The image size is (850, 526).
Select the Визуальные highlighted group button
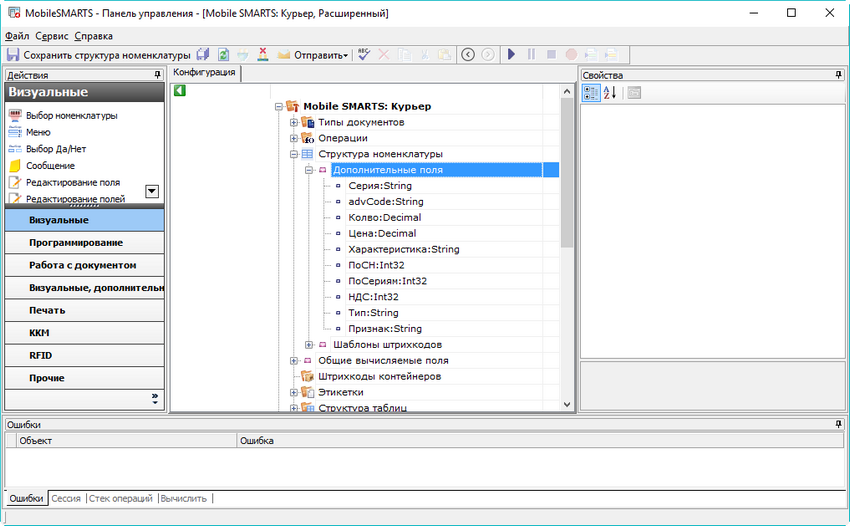point(85,220)
